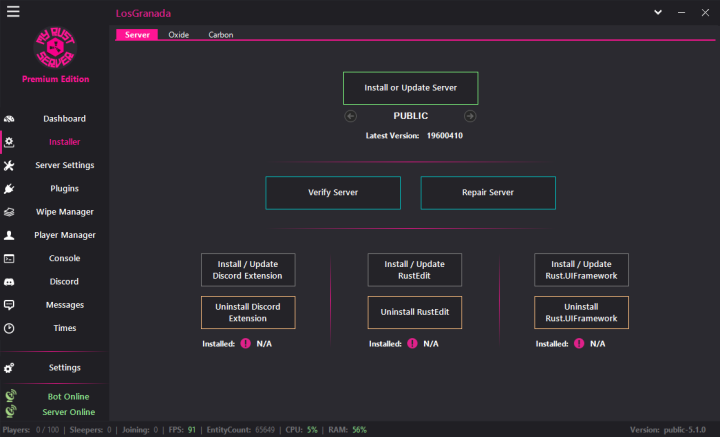Open the Times page
This screenshot has height=437, width=720.
tap(65, 328)
